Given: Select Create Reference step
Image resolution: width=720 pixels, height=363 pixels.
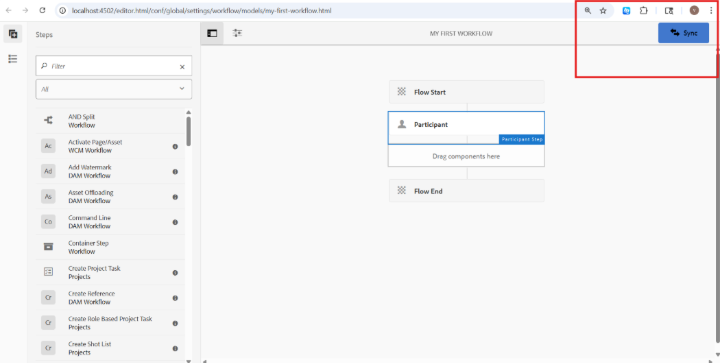Looking at the screenshot, I should 110,297.
